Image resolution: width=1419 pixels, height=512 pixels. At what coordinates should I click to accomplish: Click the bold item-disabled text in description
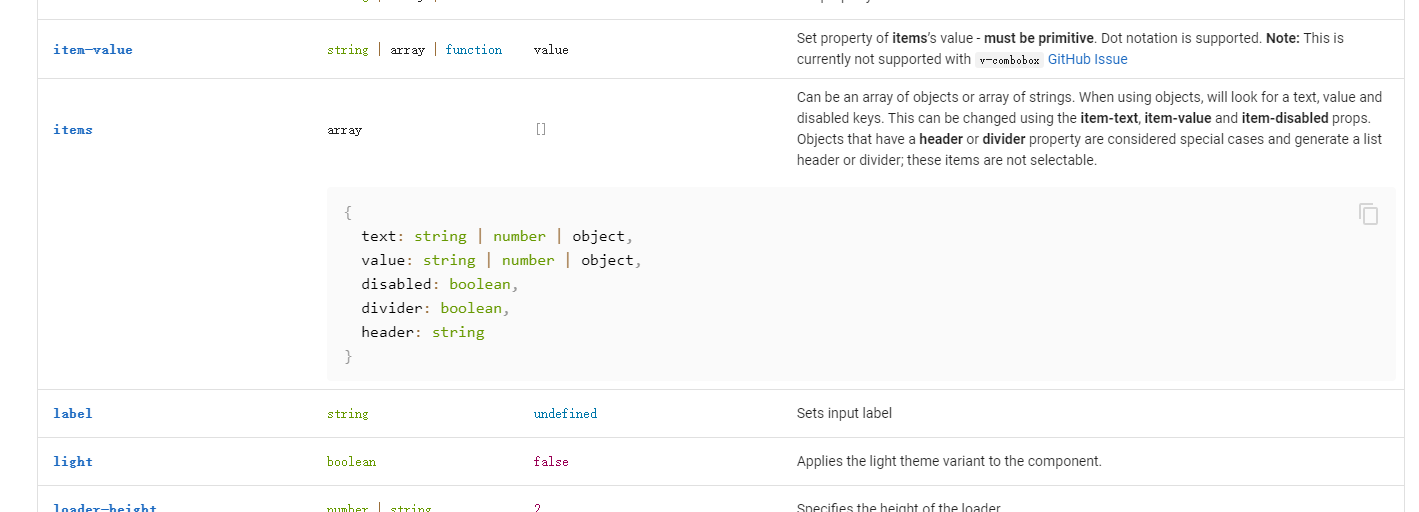1284,118
